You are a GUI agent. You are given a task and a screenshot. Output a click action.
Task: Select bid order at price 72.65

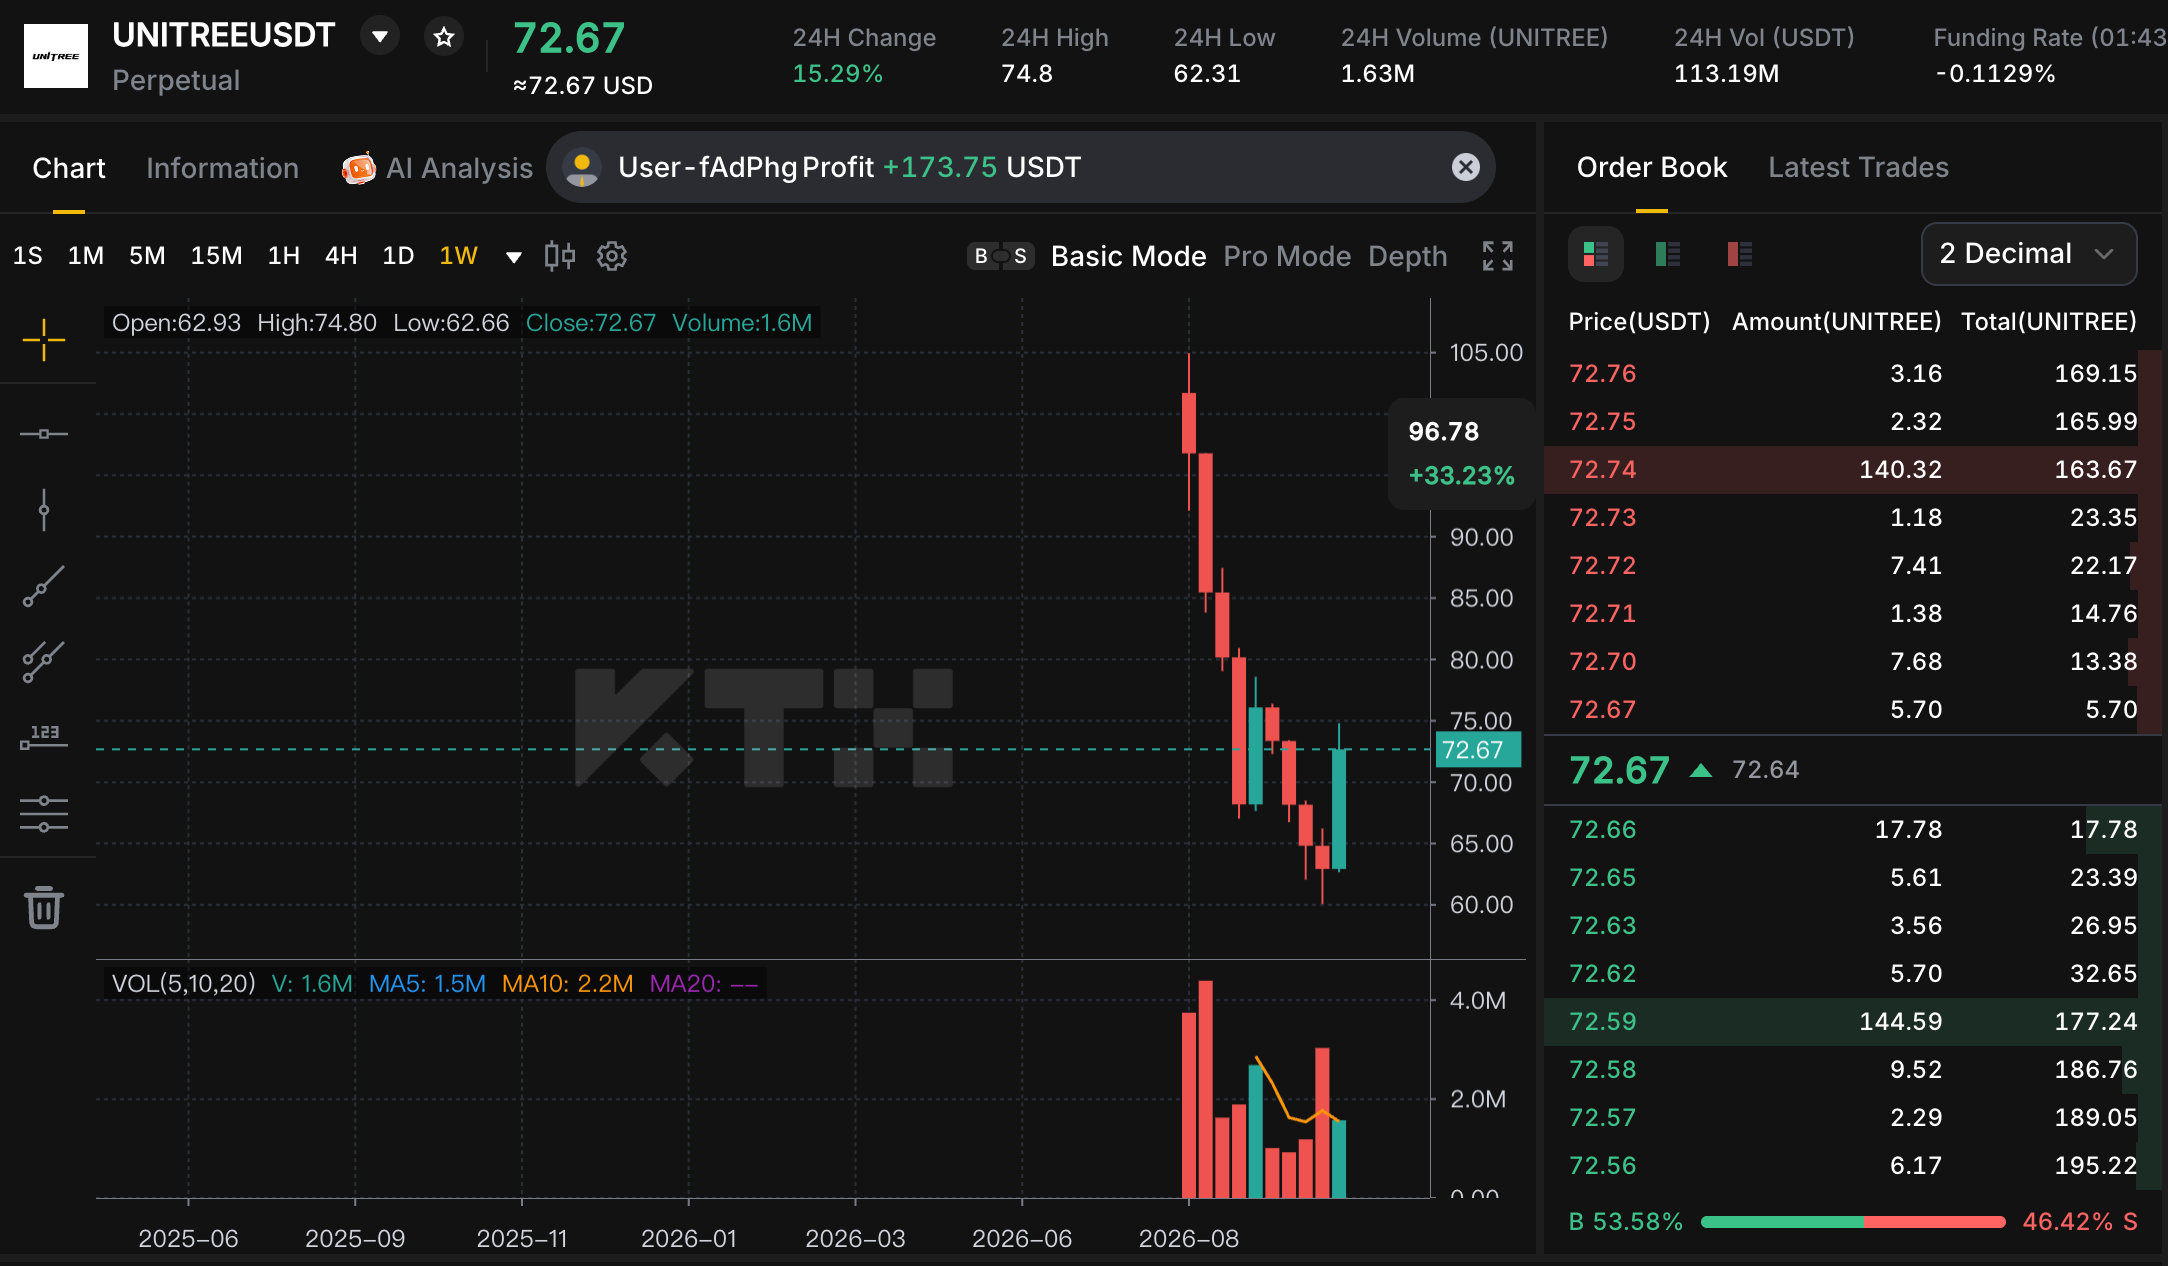click(1853, 877)
